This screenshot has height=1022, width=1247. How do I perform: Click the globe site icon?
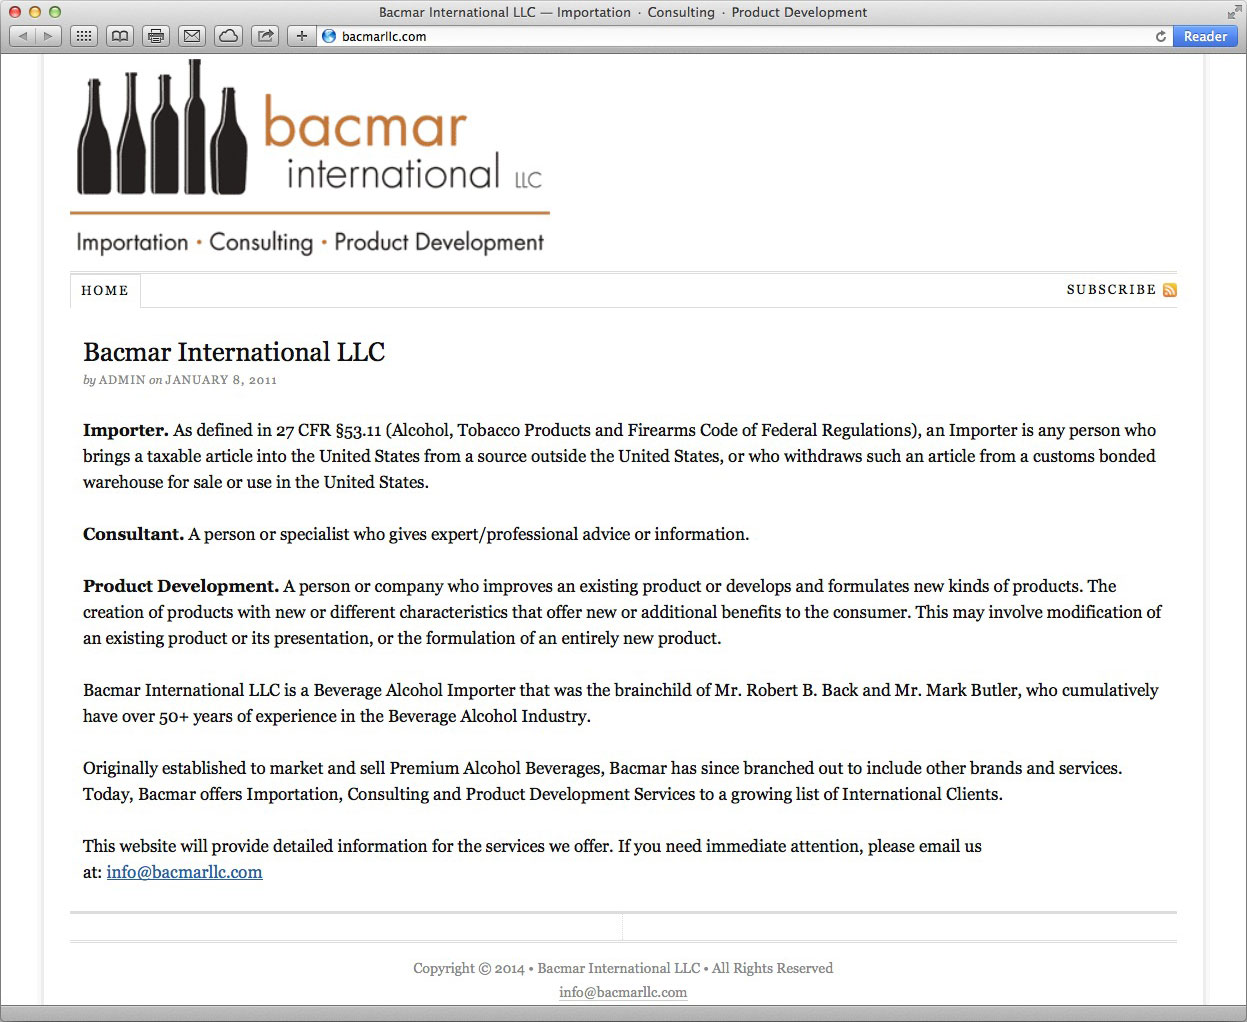pyautogui.click(x=329, y=36)
